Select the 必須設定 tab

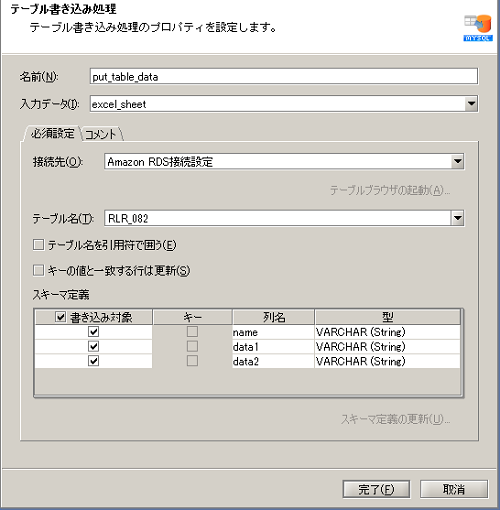[52, 134]
